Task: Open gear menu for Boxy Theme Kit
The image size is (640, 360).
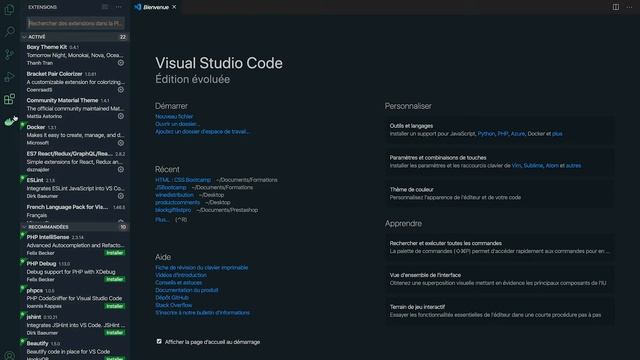Action: [121, 63]
